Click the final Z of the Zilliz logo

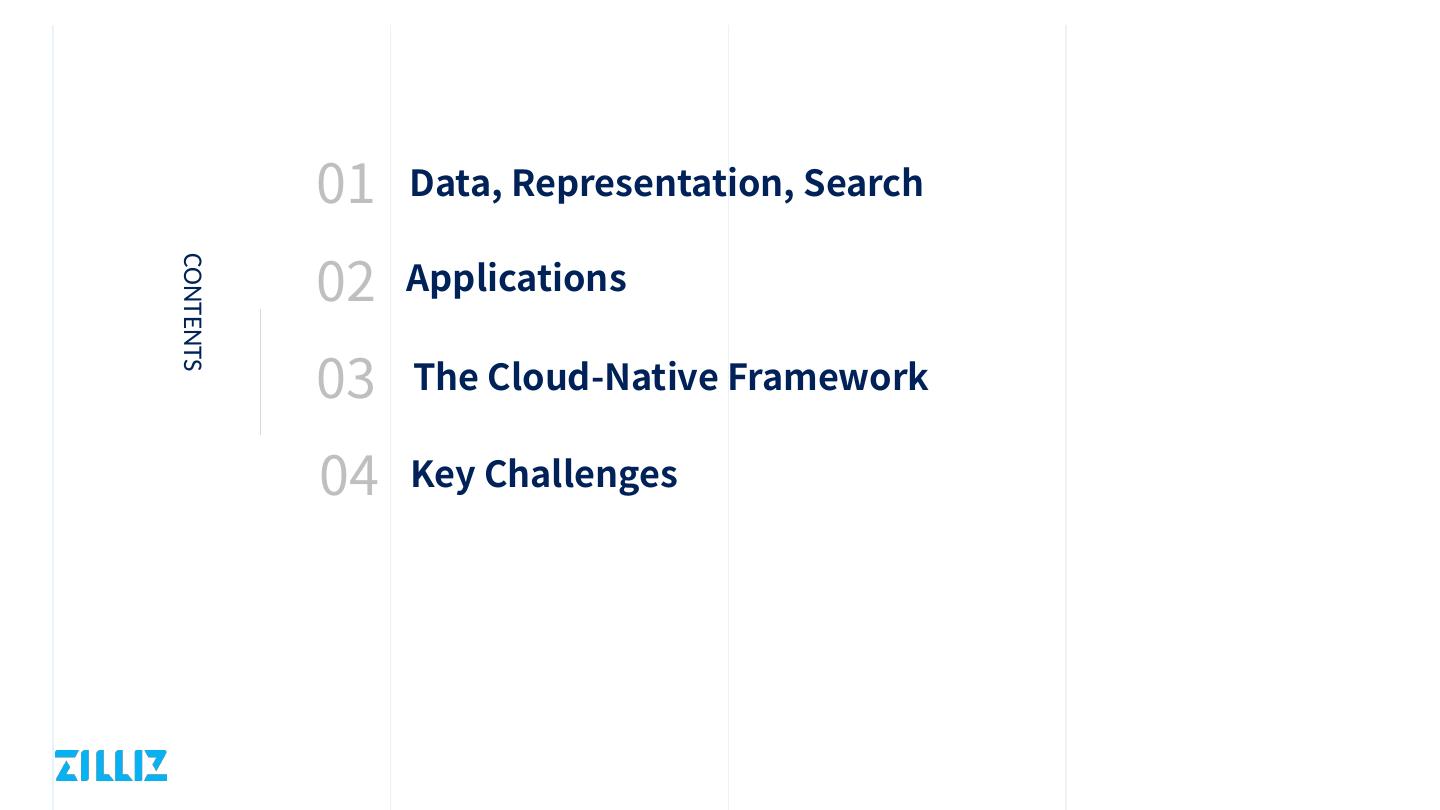point(154,766)
